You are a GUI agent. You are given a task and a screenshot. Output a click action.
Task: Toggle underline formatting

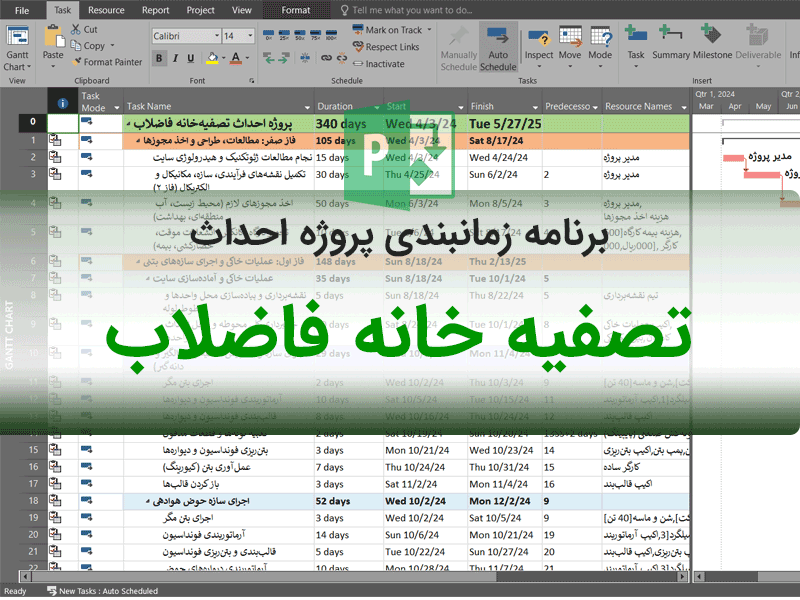[x=190, y=58]
